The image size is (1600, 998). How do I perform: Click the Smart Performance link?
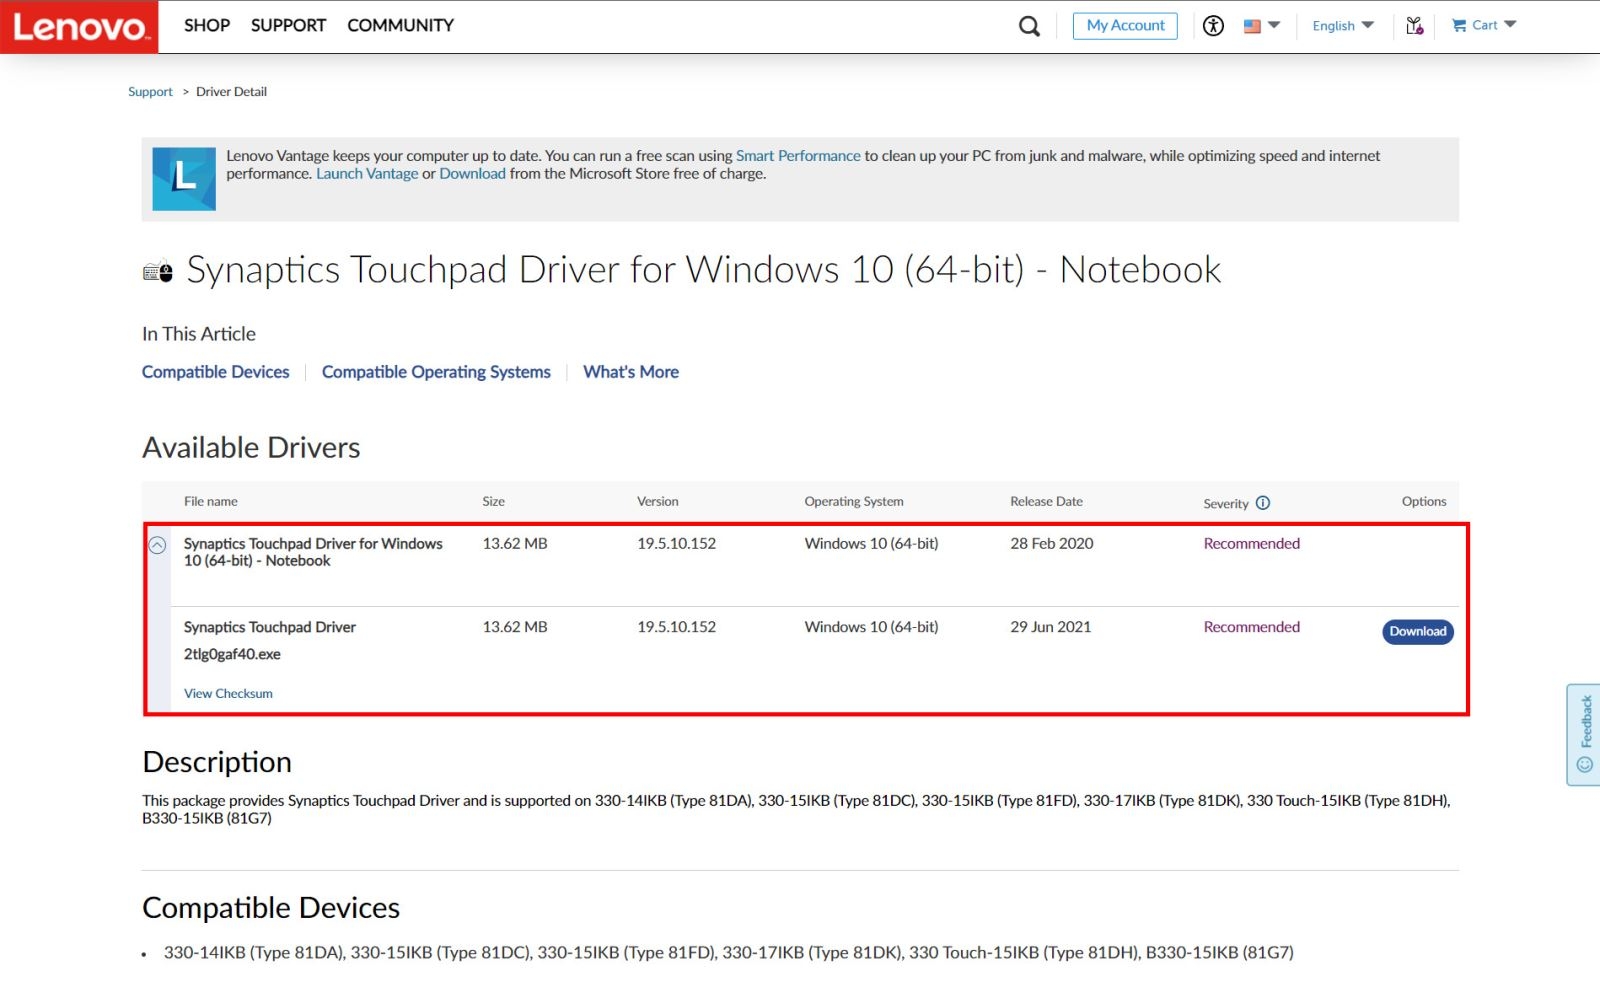click(x=798, y=156)
